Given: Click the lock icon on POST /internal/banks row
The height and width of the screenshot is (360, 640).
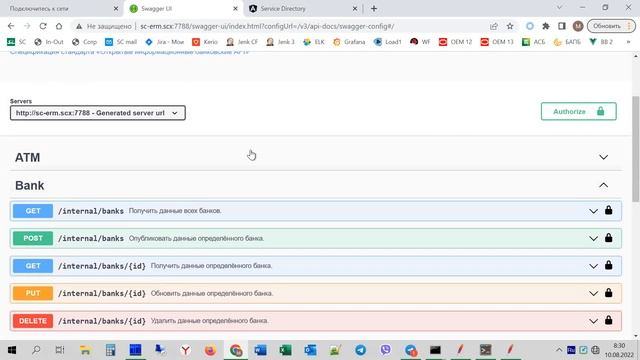Looking at the screenshot, I should pyautogui.click(x=609, y=238).
